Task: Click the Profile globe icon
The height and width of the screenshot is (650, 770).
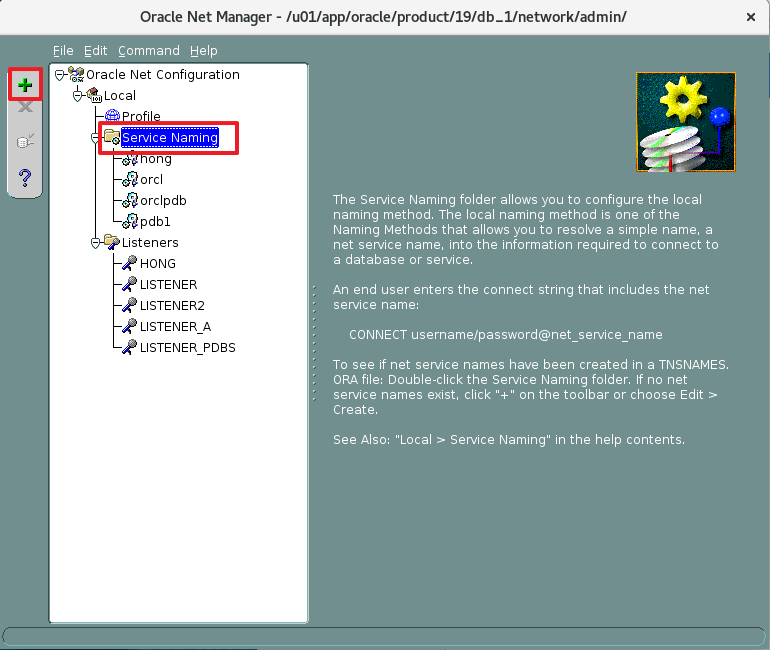Action: (x=112, y=116)
